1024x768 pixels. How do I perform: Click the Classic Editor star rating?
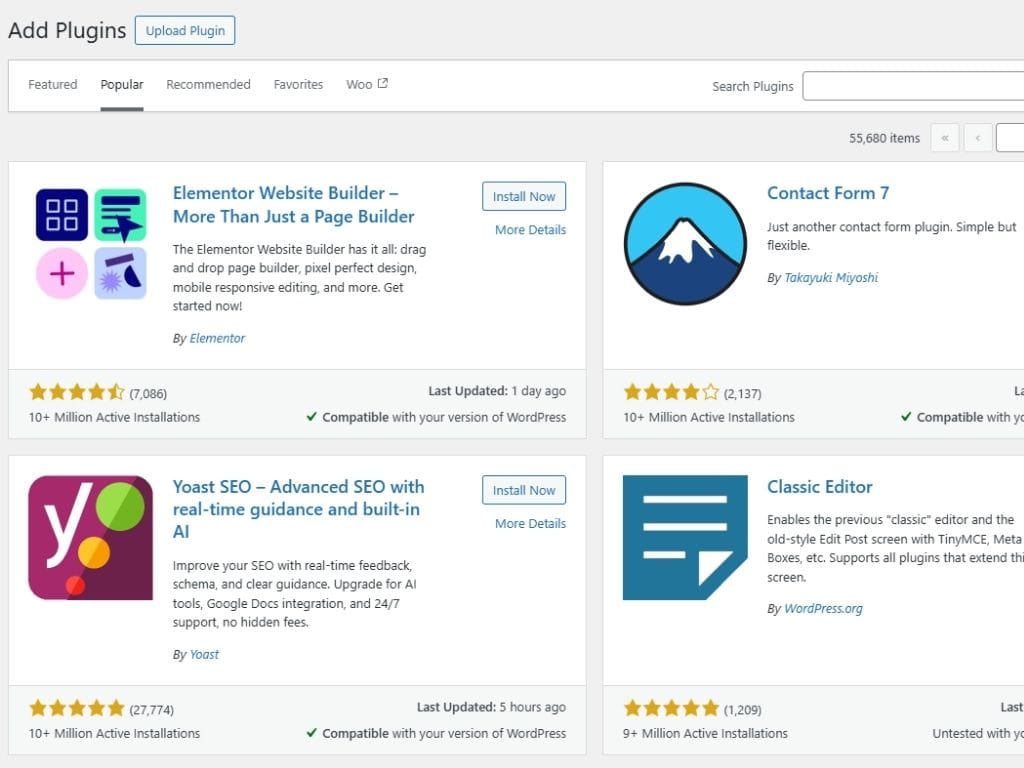[671, 708]
